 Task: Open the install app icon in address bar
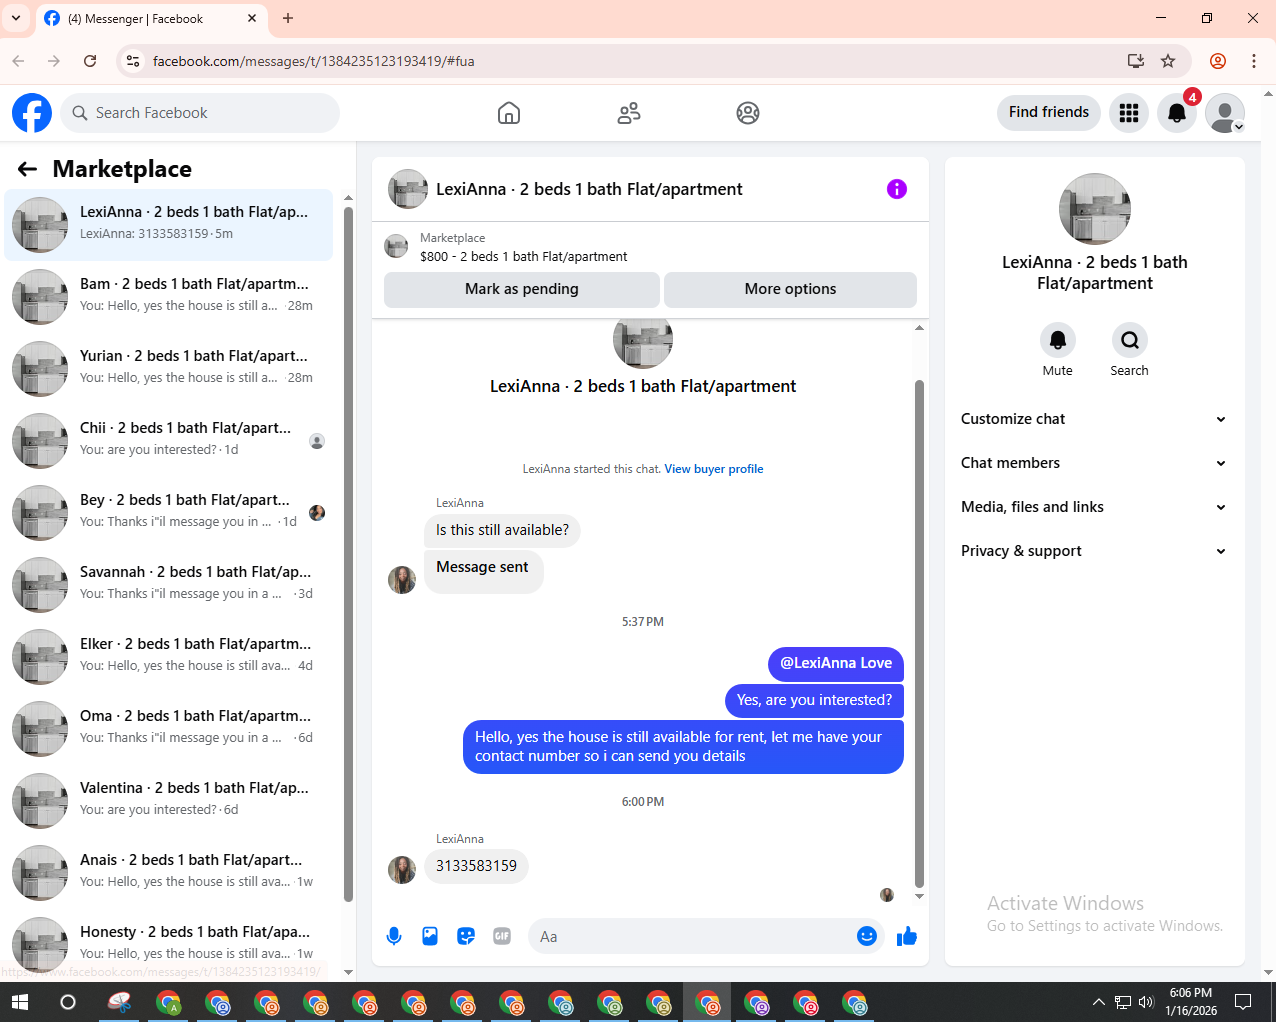point(1136,61)
